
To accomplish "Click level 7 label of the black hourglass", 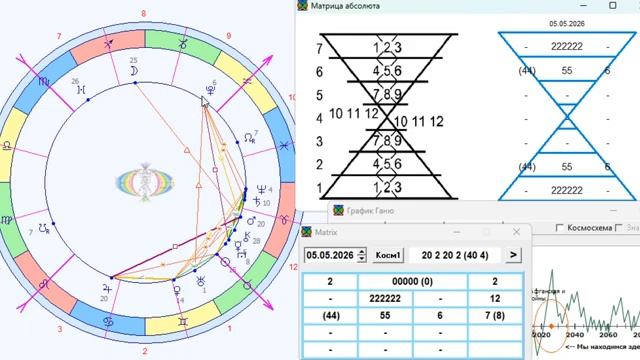I will point(319,49).
